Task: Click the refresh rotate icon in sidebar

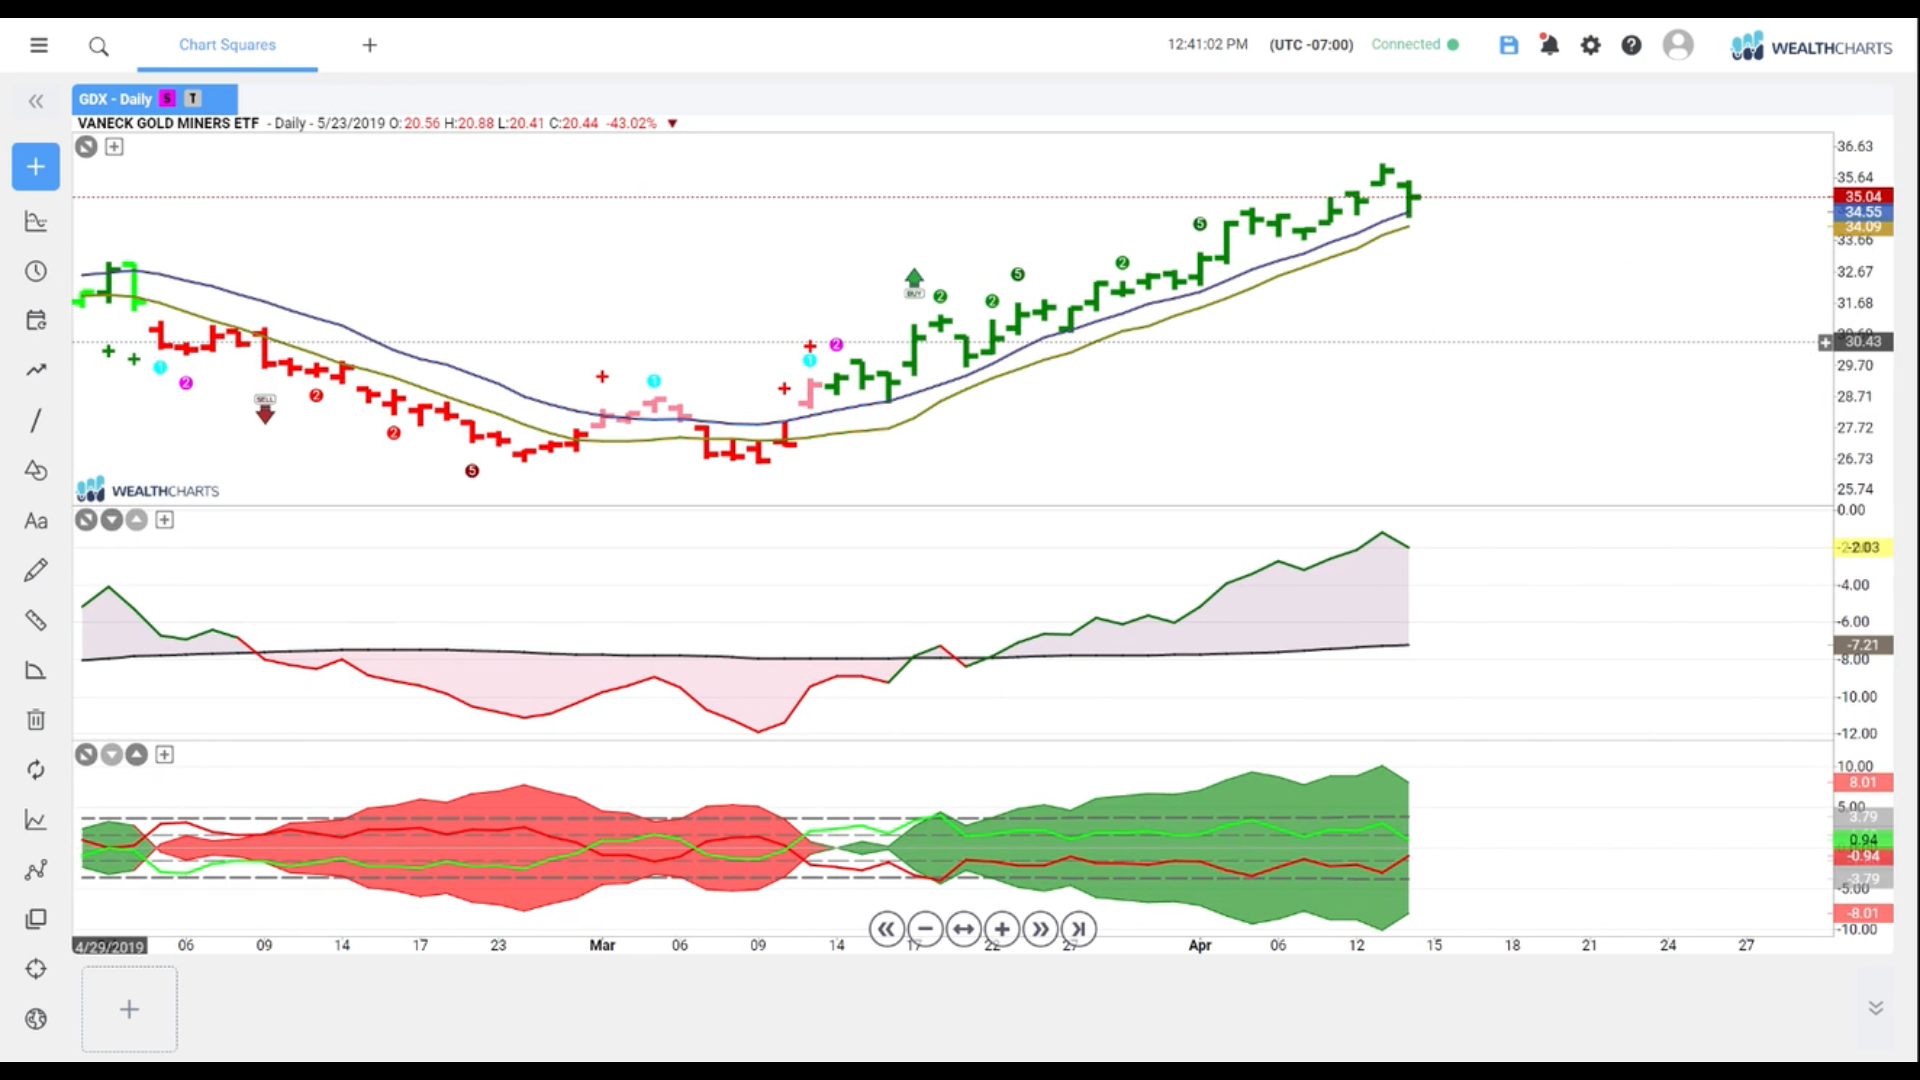Action: click(36, 769)
